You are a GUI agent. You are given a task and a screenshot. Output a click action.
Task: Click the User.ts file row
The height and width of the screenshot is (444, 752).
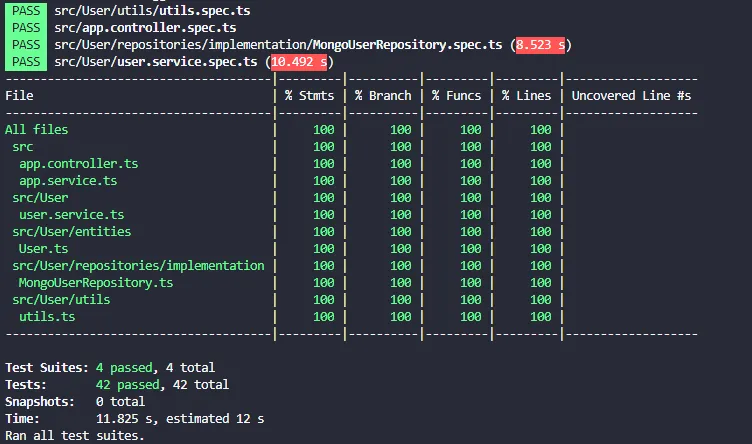(x=43, y=249)
